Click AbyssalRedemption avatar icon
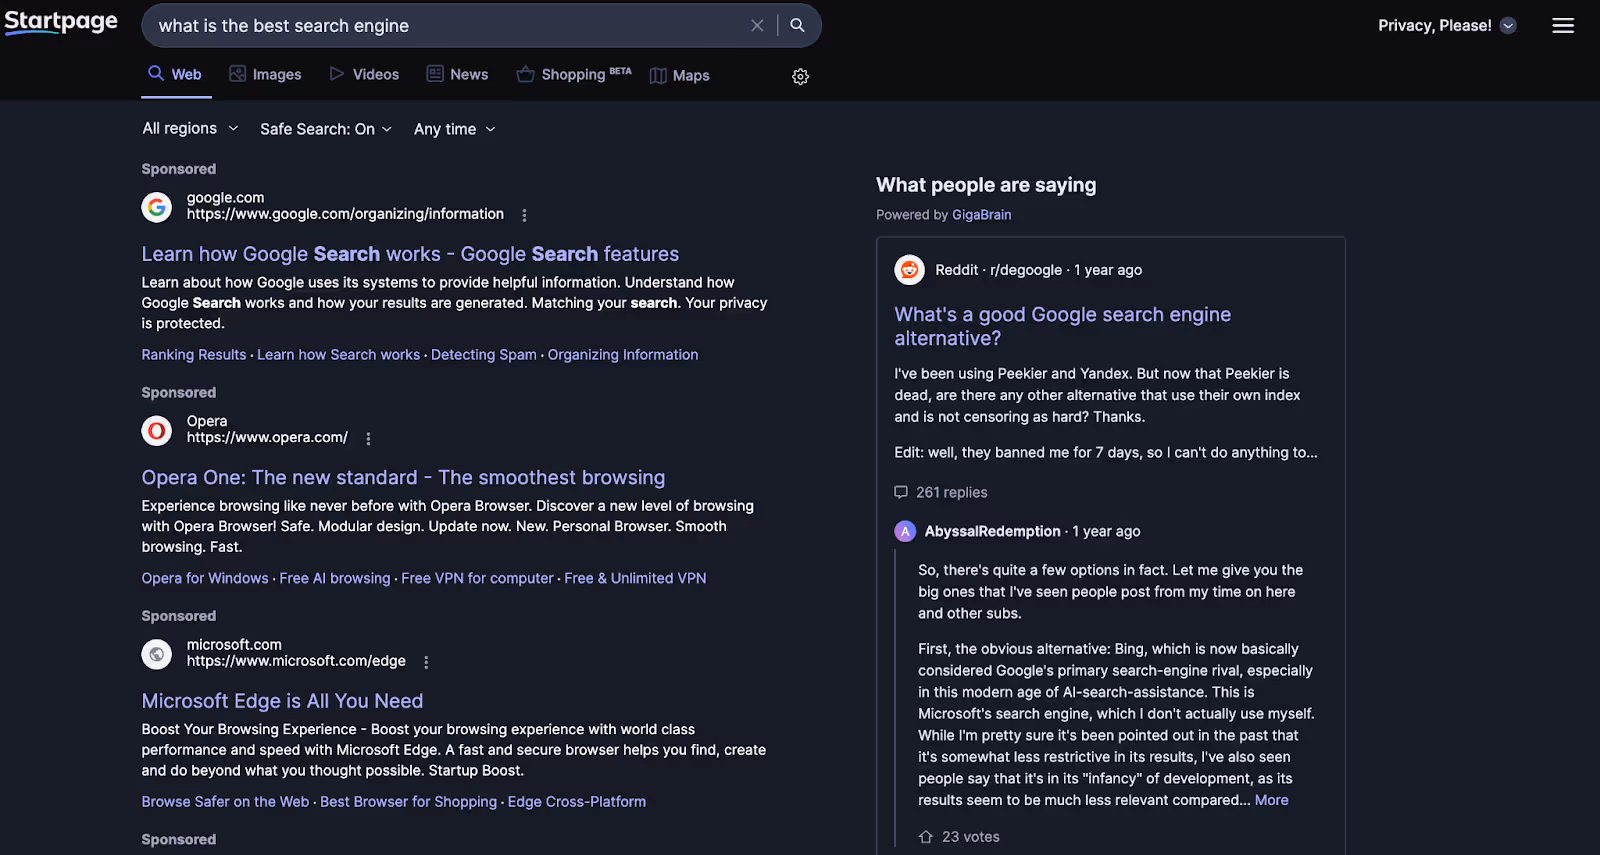The height and width of the screenshot is (855, 1600). (x=905, y=532)
